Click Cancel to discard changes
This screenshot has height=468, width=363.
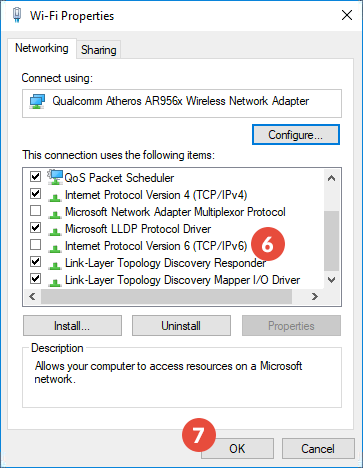(318, 449)
